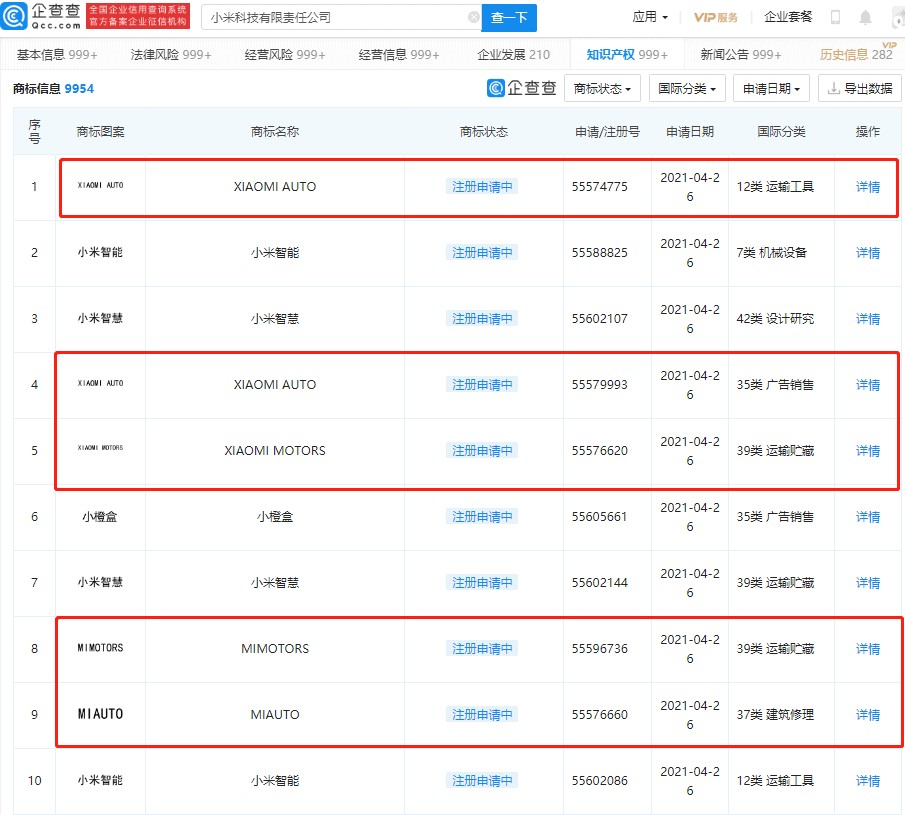Click 7类 机械设备 classification cell
The image size is (905, 815).
pos(772,253)
